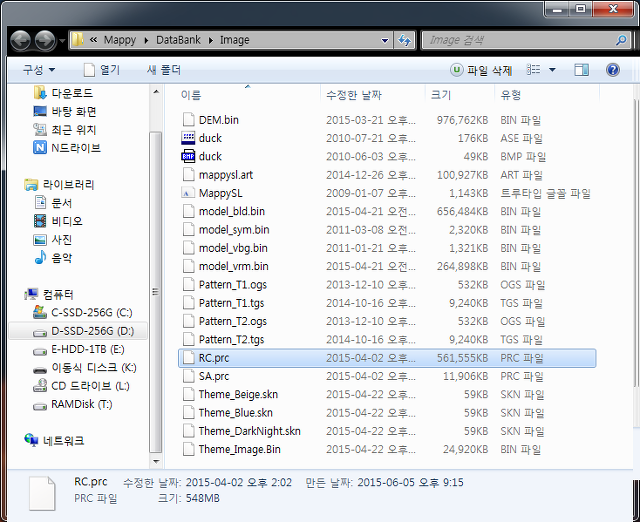
Task: Select Mappy in the address breadcrumb
Action: tap(120, 40)
